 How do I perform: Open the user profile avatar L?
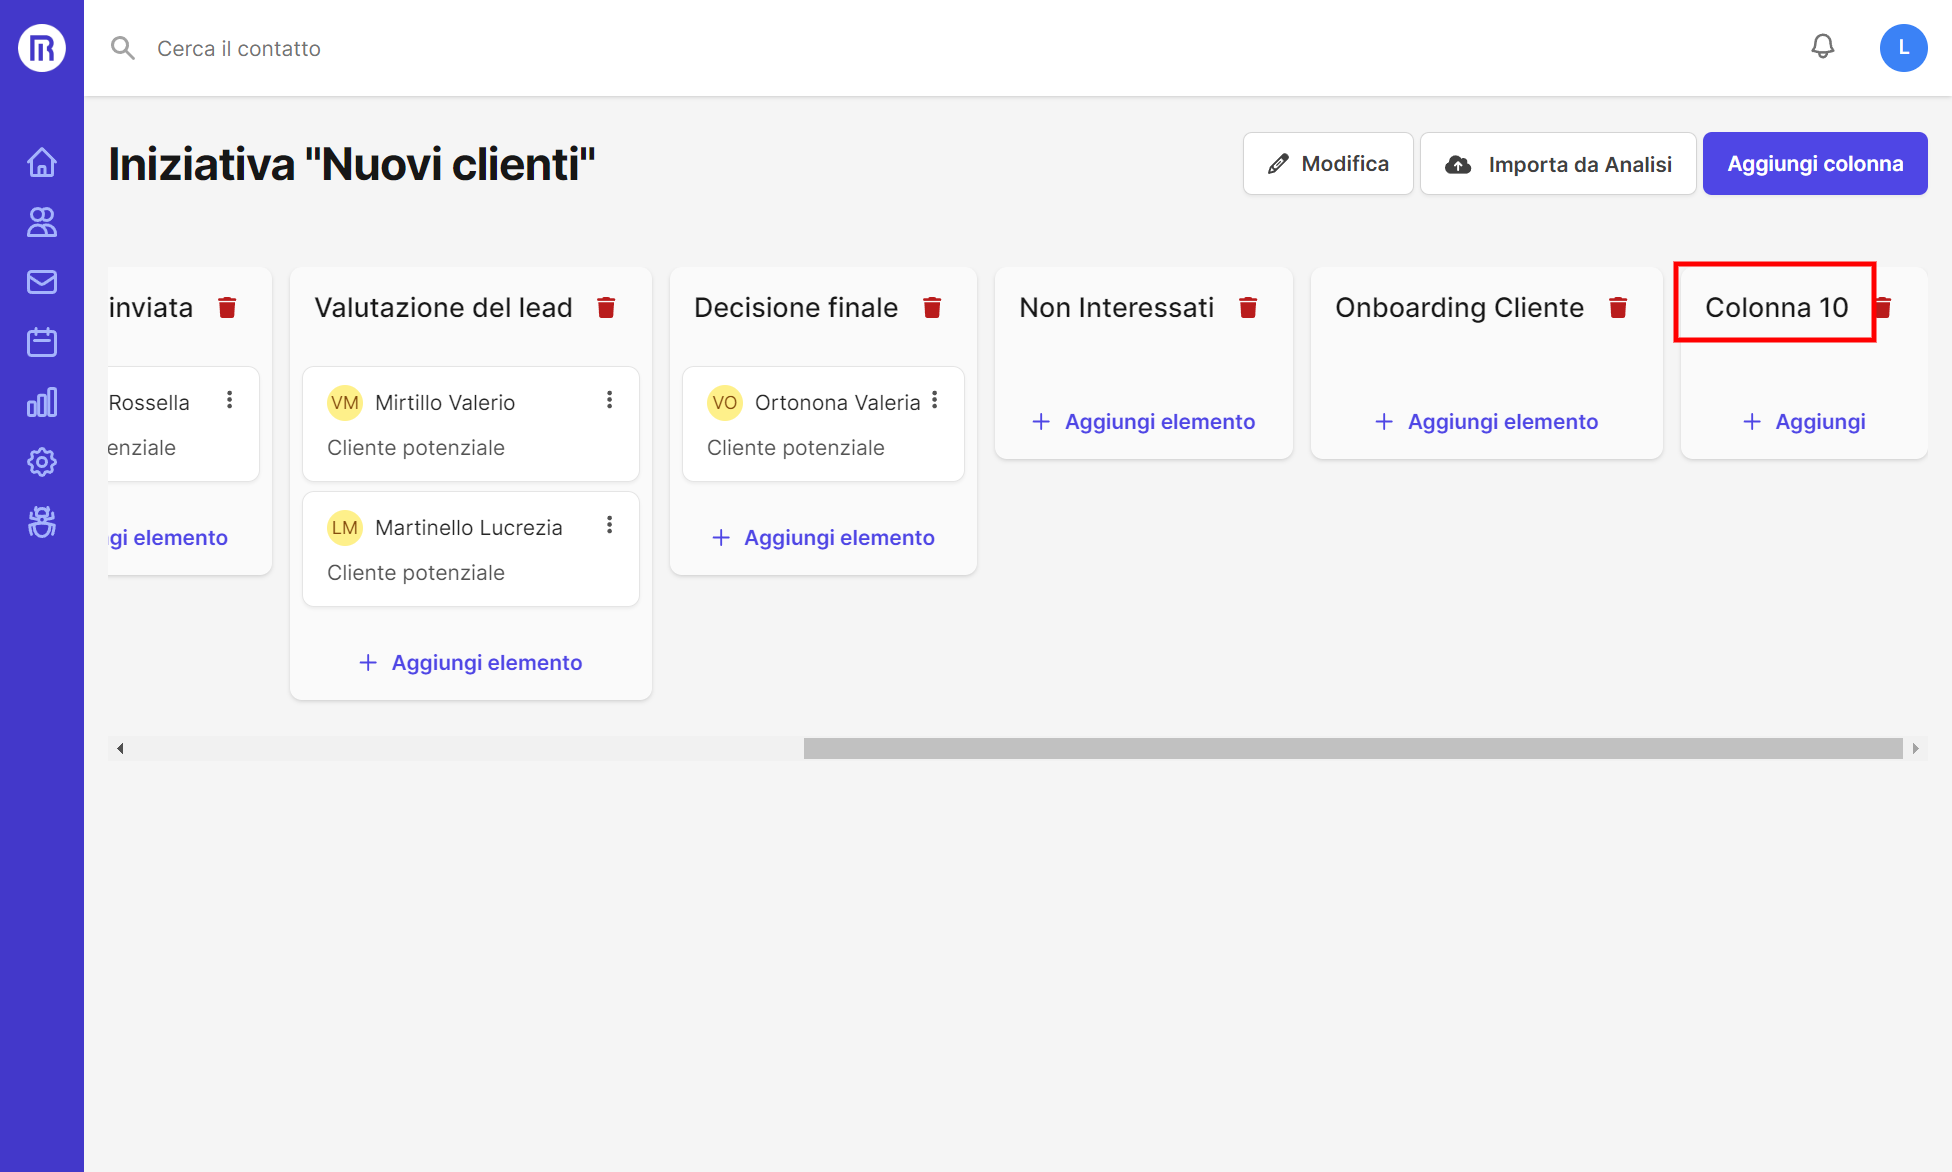[1903, 48]
